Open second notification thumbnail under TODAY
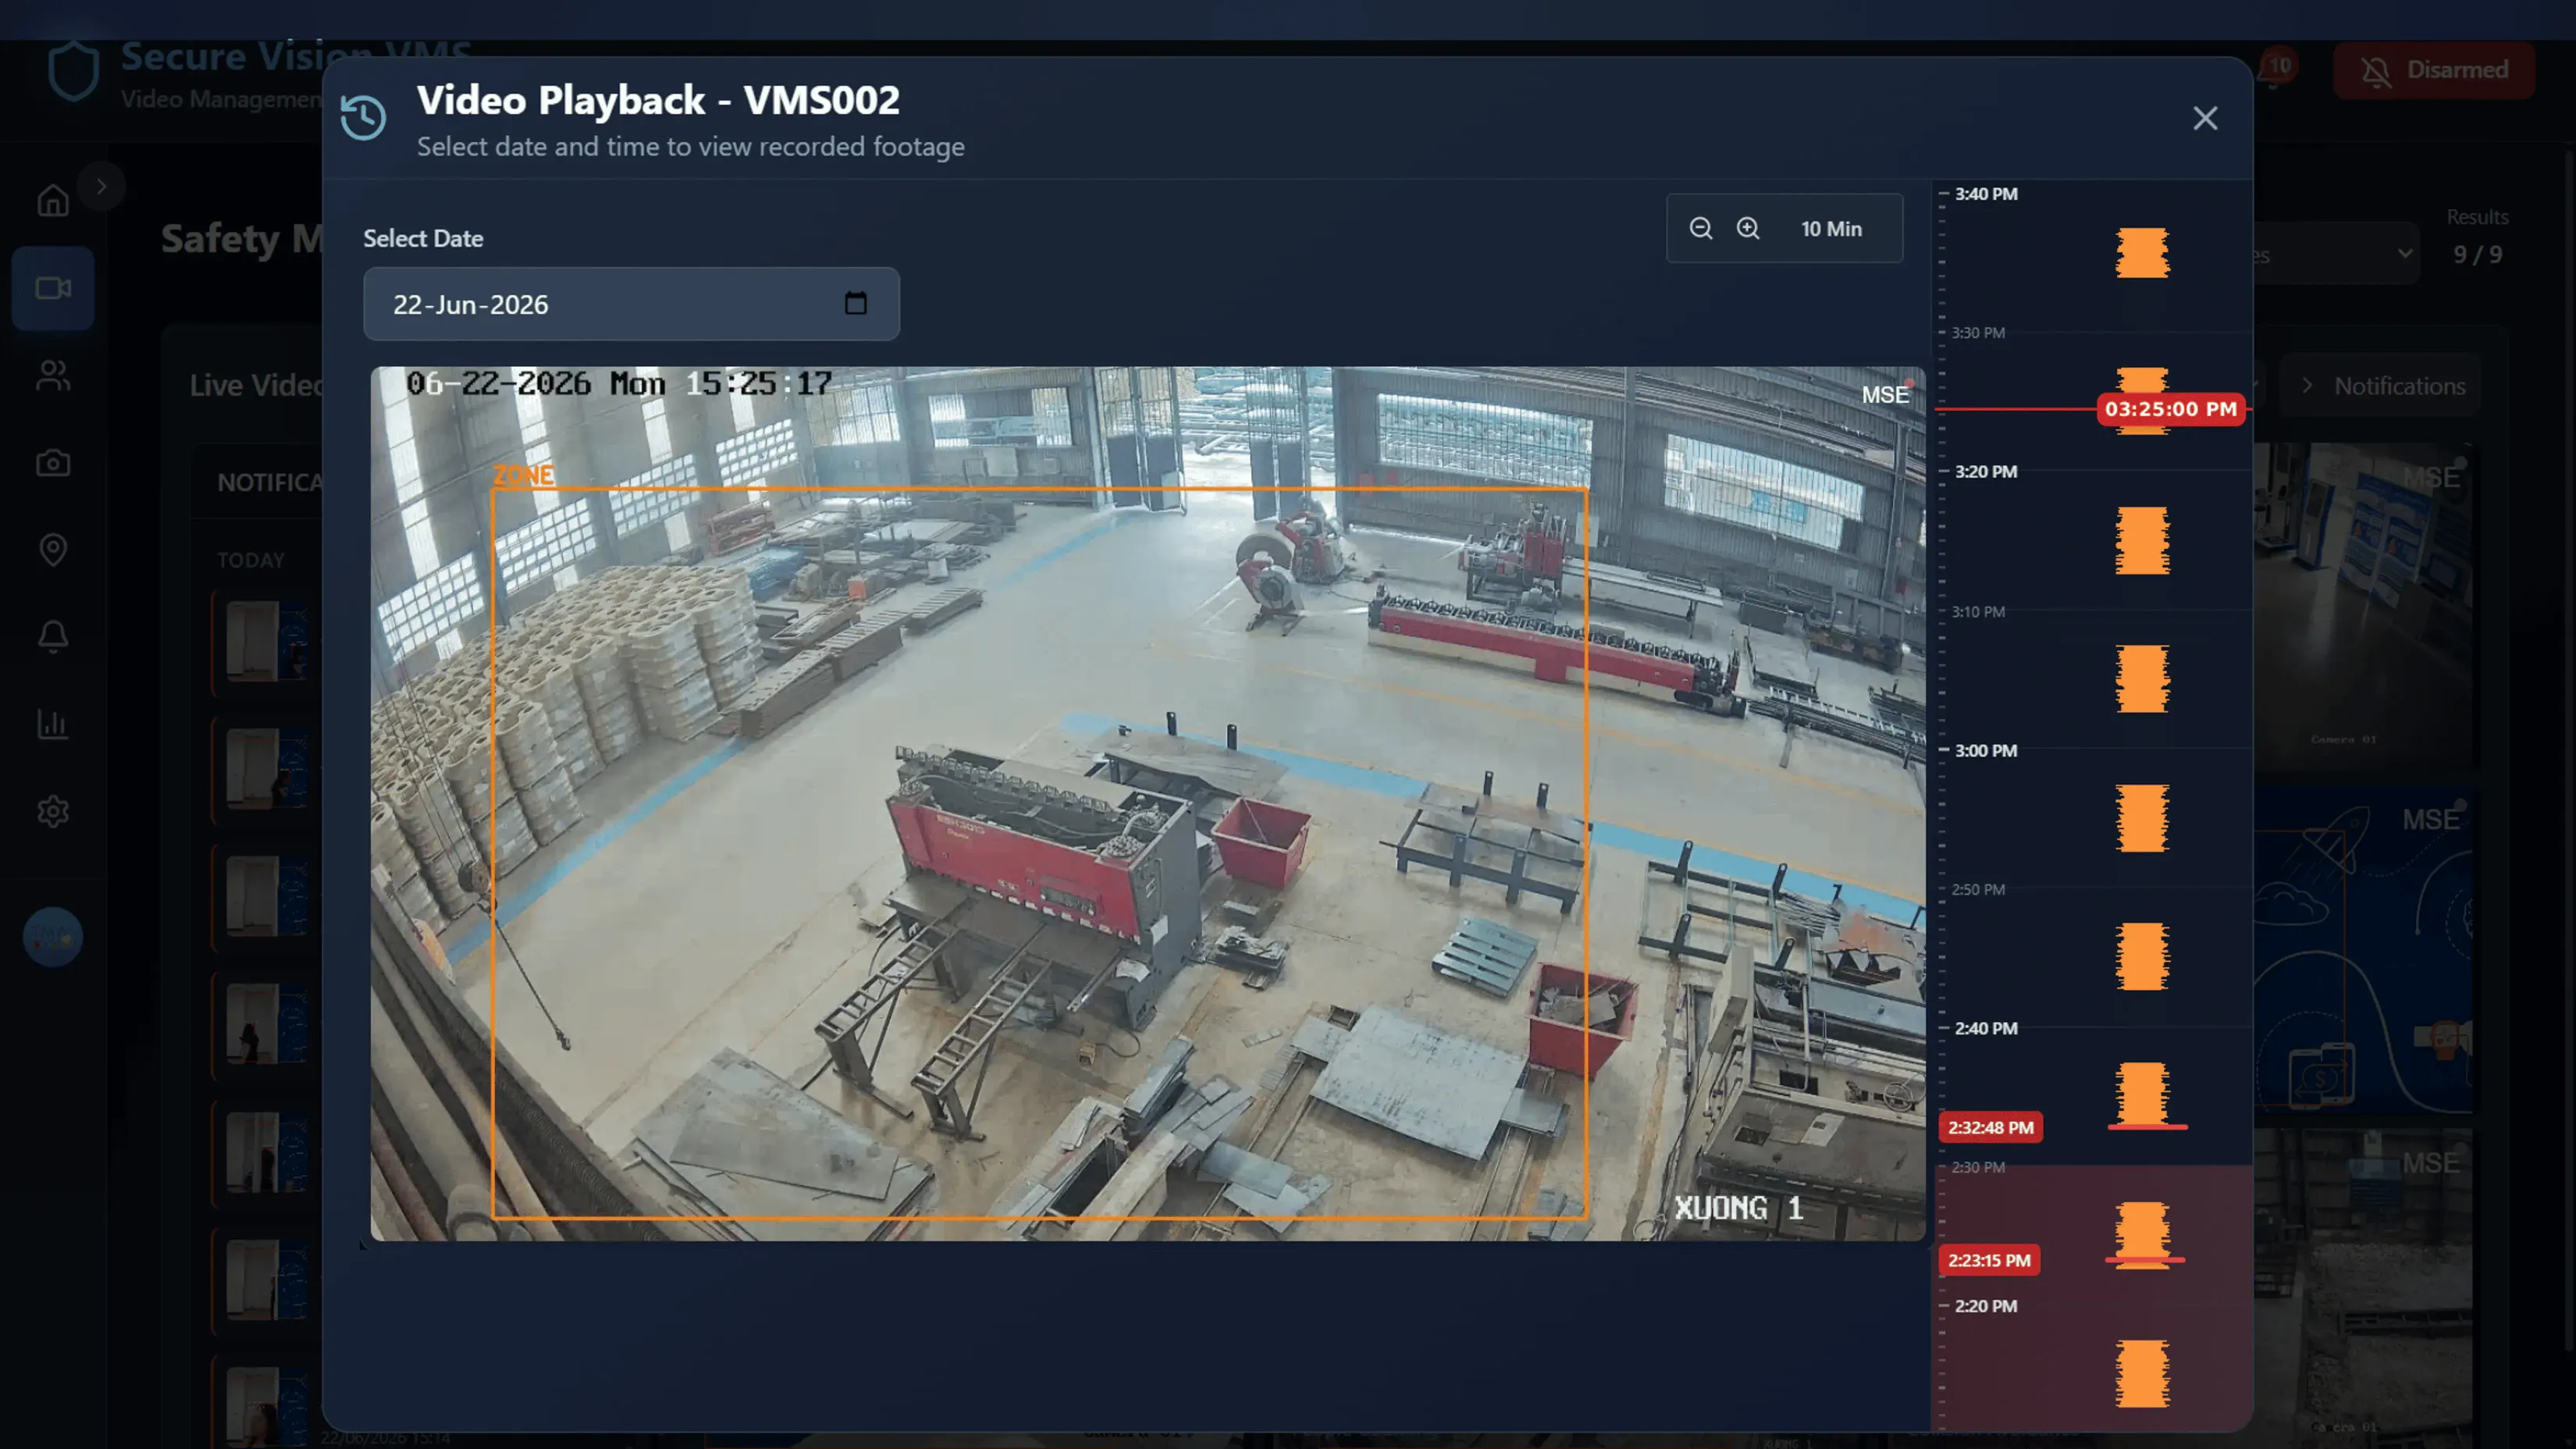This screenshot has width=2576, height=1449. [x=266, y=768]
